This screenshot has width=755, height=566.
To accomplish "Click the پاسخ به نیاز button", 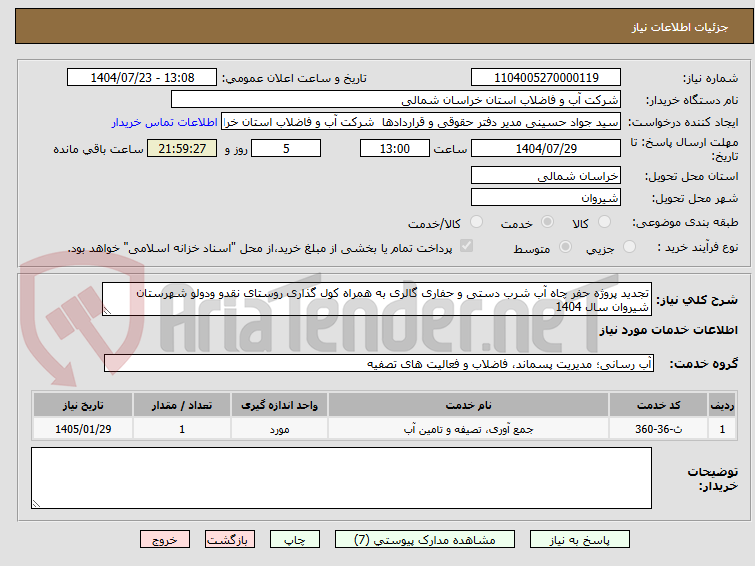I will point(579,540).
